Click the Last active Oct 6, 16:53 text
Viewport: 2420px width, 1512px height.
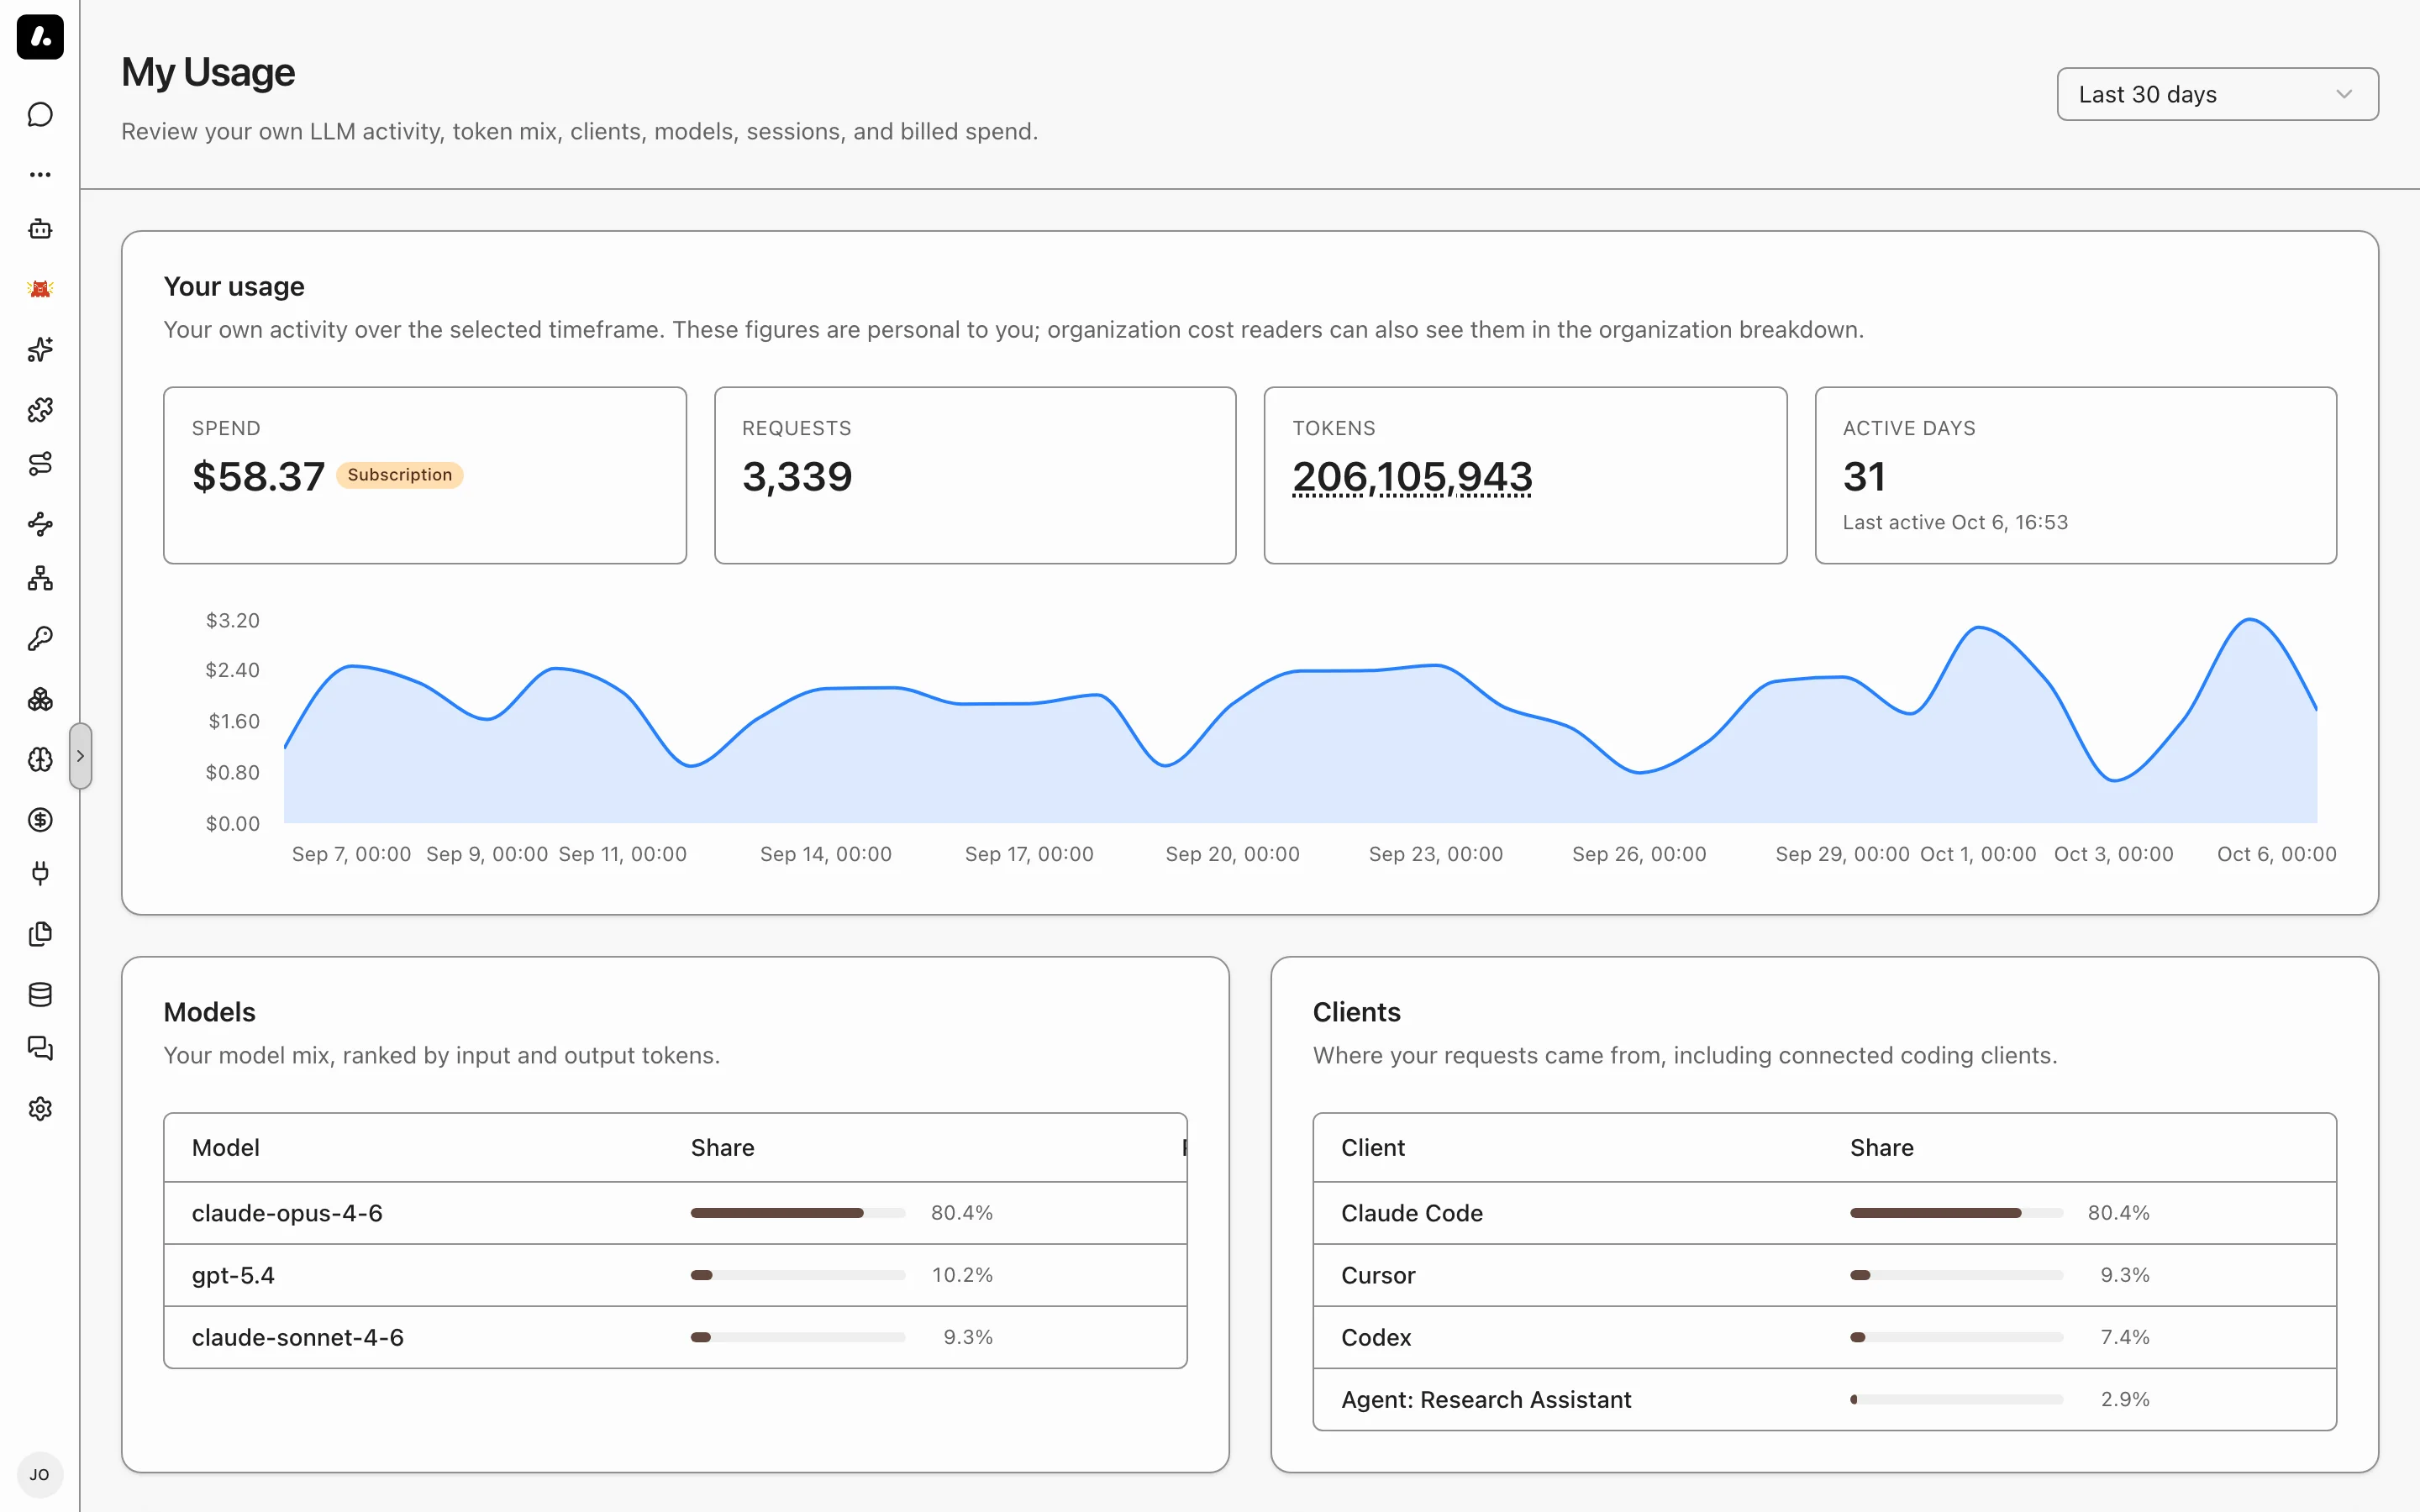click(x=1955, y=522)
